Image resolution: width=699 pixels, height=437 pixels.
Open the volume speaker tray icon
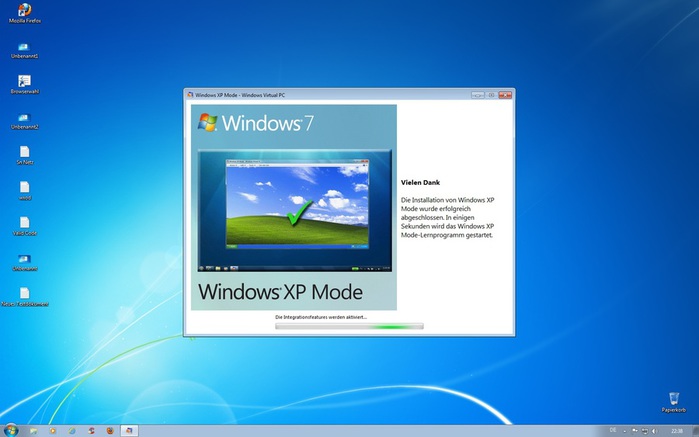(x=654, y=431)
